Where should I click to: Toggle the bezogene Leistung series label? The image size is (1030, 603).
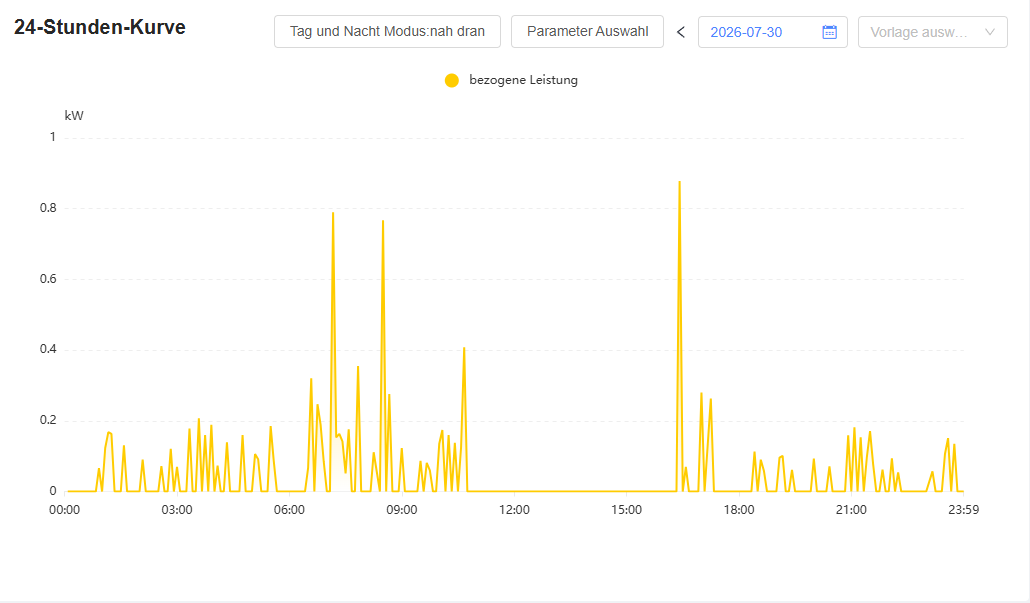524,80
